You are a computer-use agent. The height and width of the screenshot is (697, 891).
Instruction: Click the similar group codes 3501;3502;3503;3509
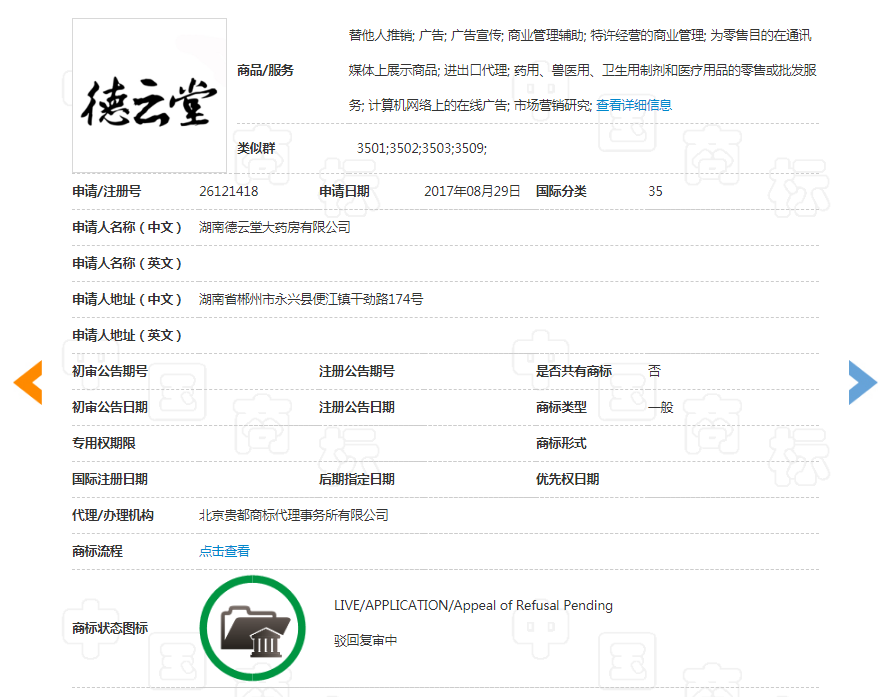point(421,148)
